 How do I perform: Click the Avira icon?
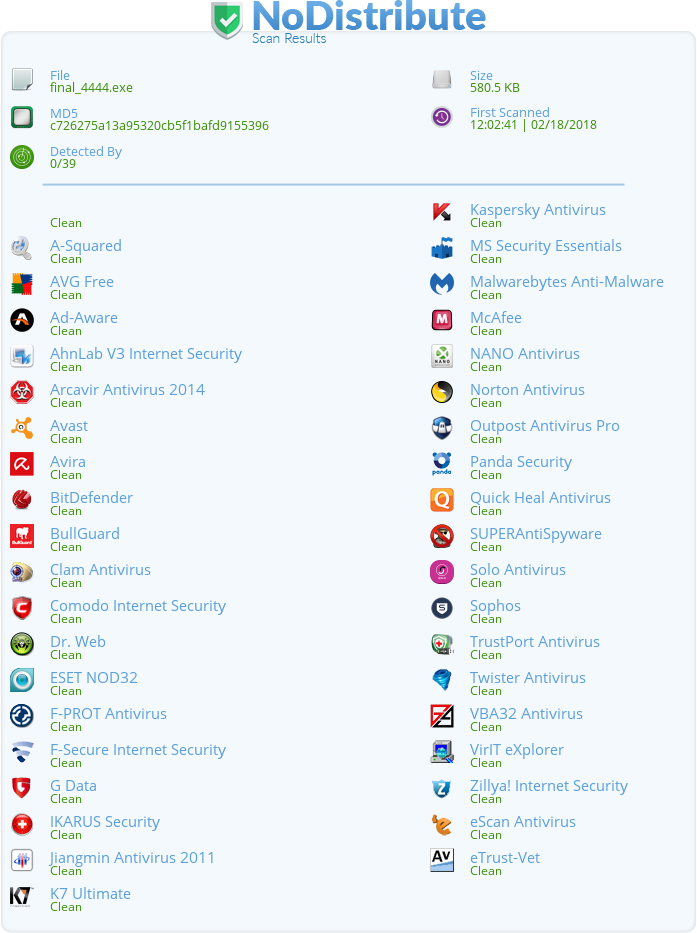pos(22,464)
